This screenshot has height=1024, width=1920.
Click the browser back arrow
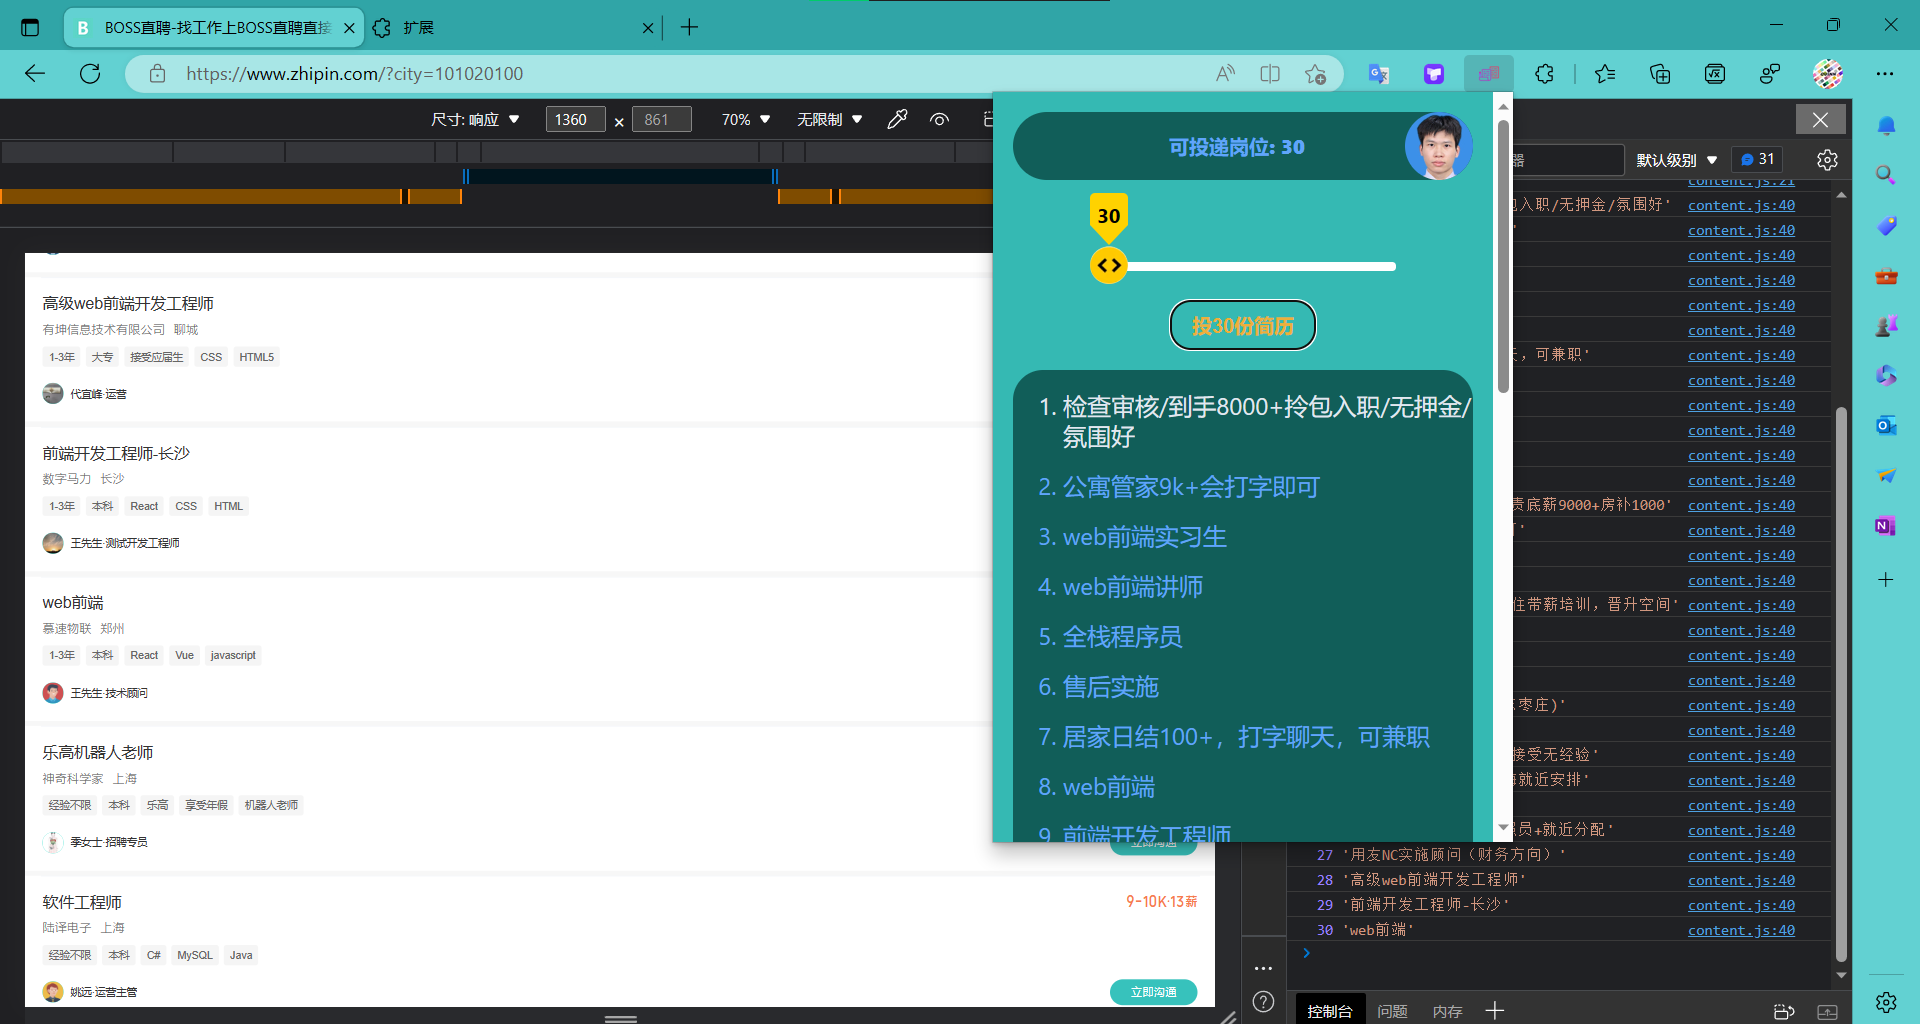[35, 73]
